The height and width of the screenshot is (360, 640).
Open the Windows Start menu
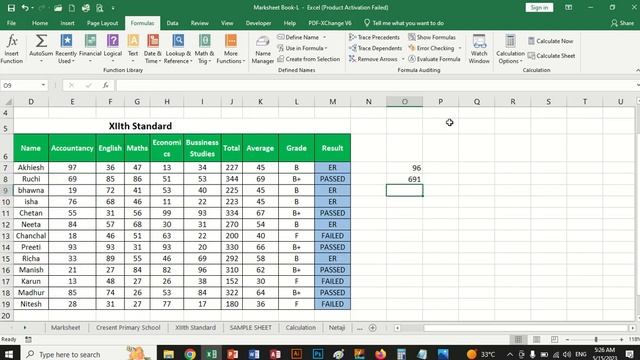9,354
